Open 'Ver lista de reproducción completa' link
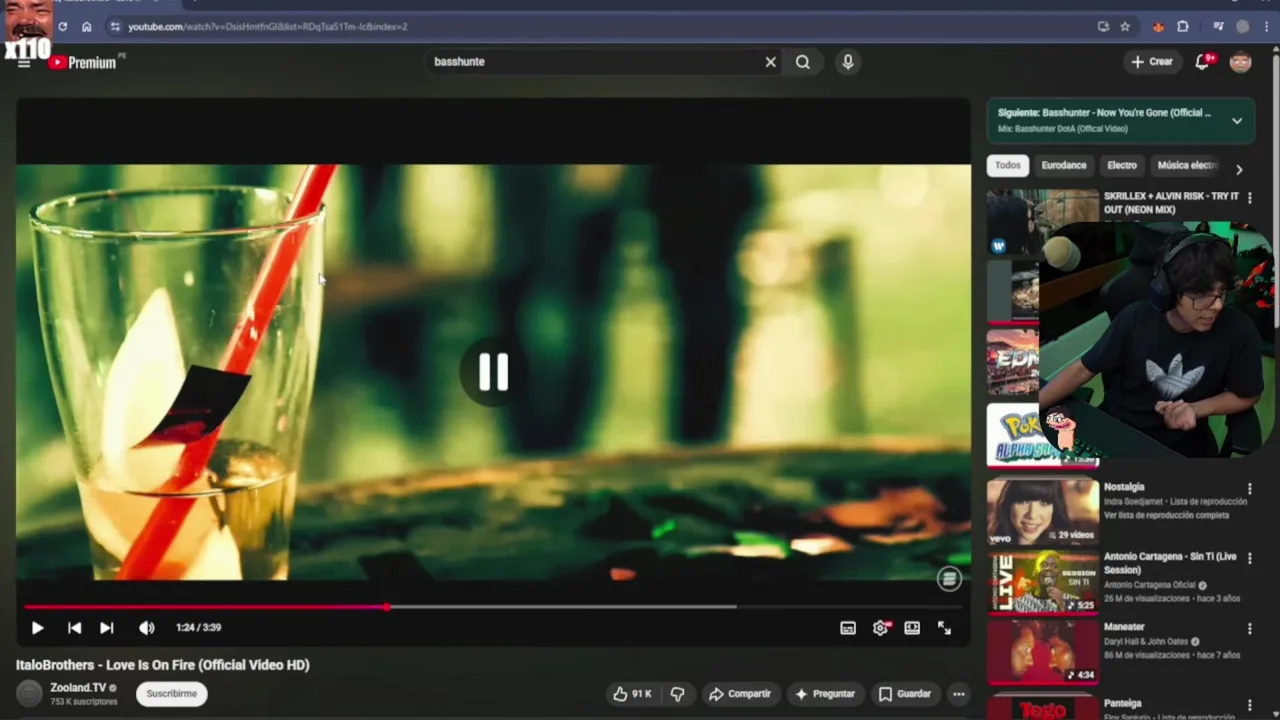The width and height of the screenshot is (1280, 720). (x=1166, y=515)
